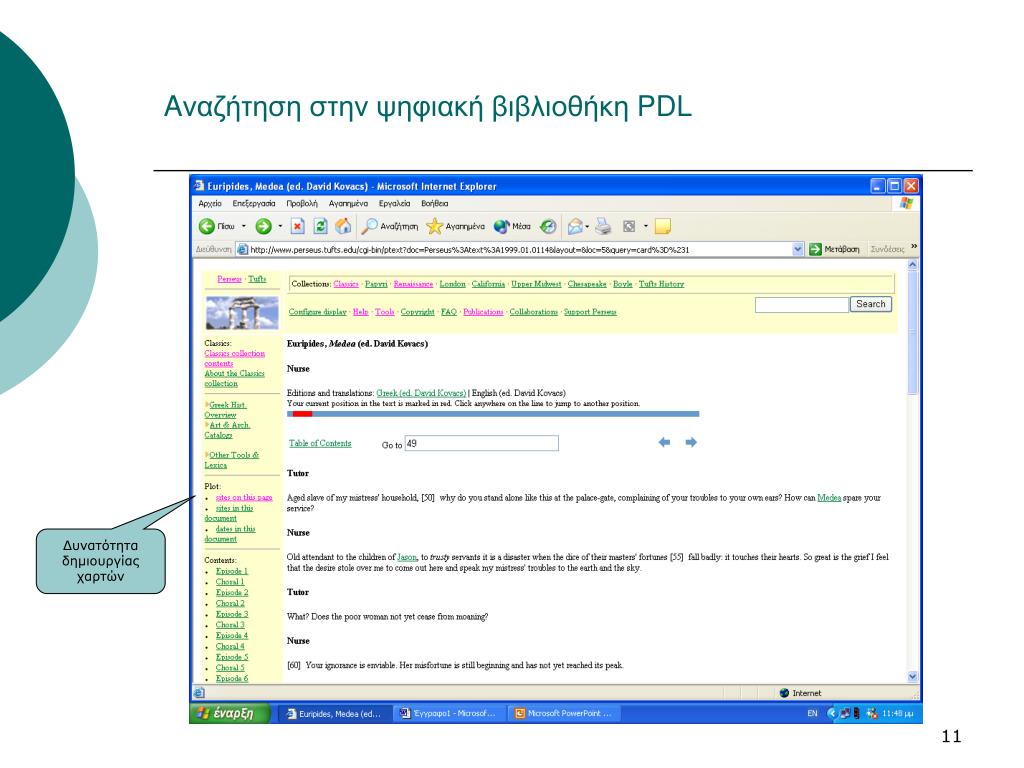Open dropdown next to the Mail icon
Screen dimensions: 1024x768
tap(587, 227)
